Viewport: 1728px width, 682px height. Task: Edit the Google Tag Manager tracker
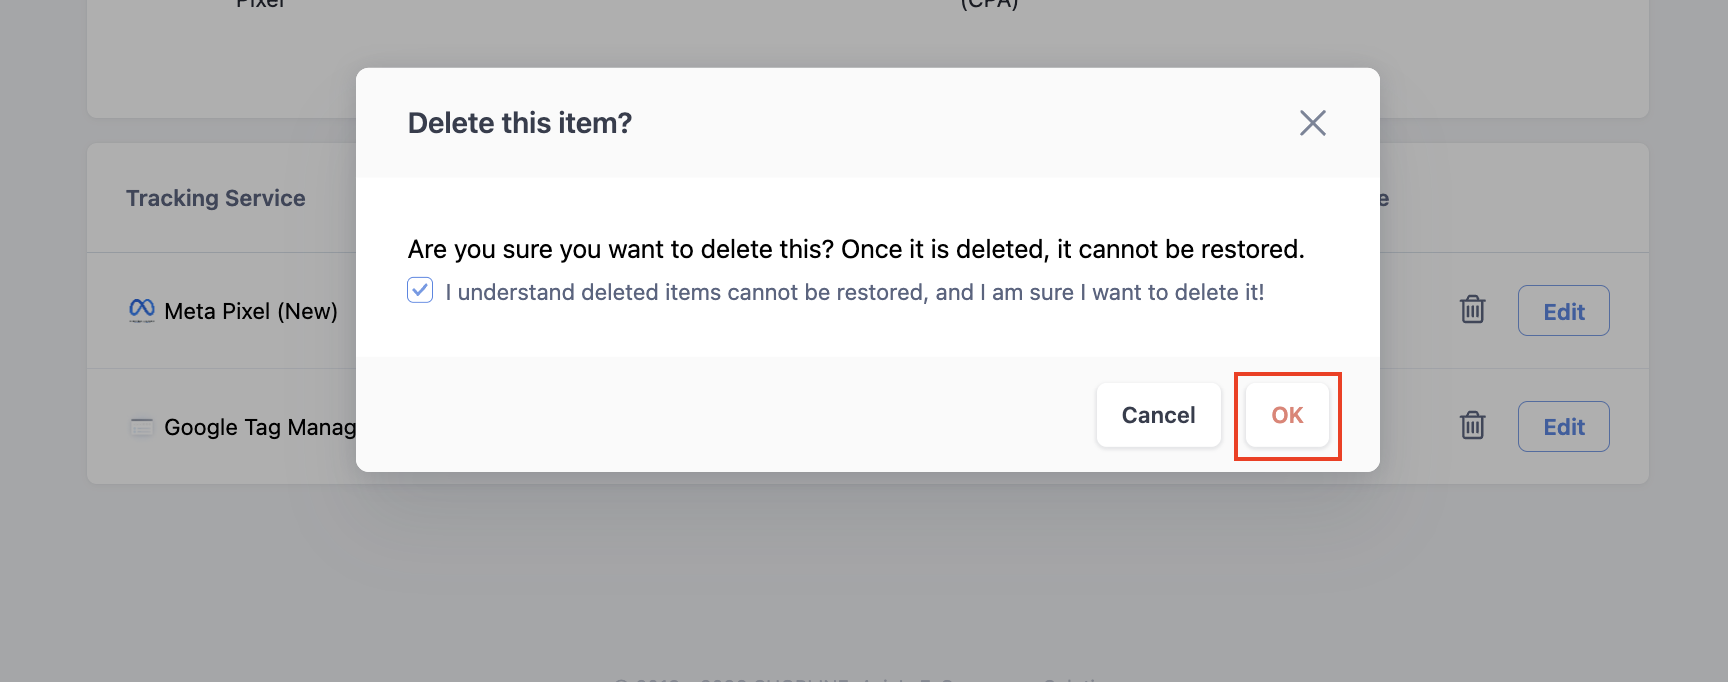(1563, 427)
